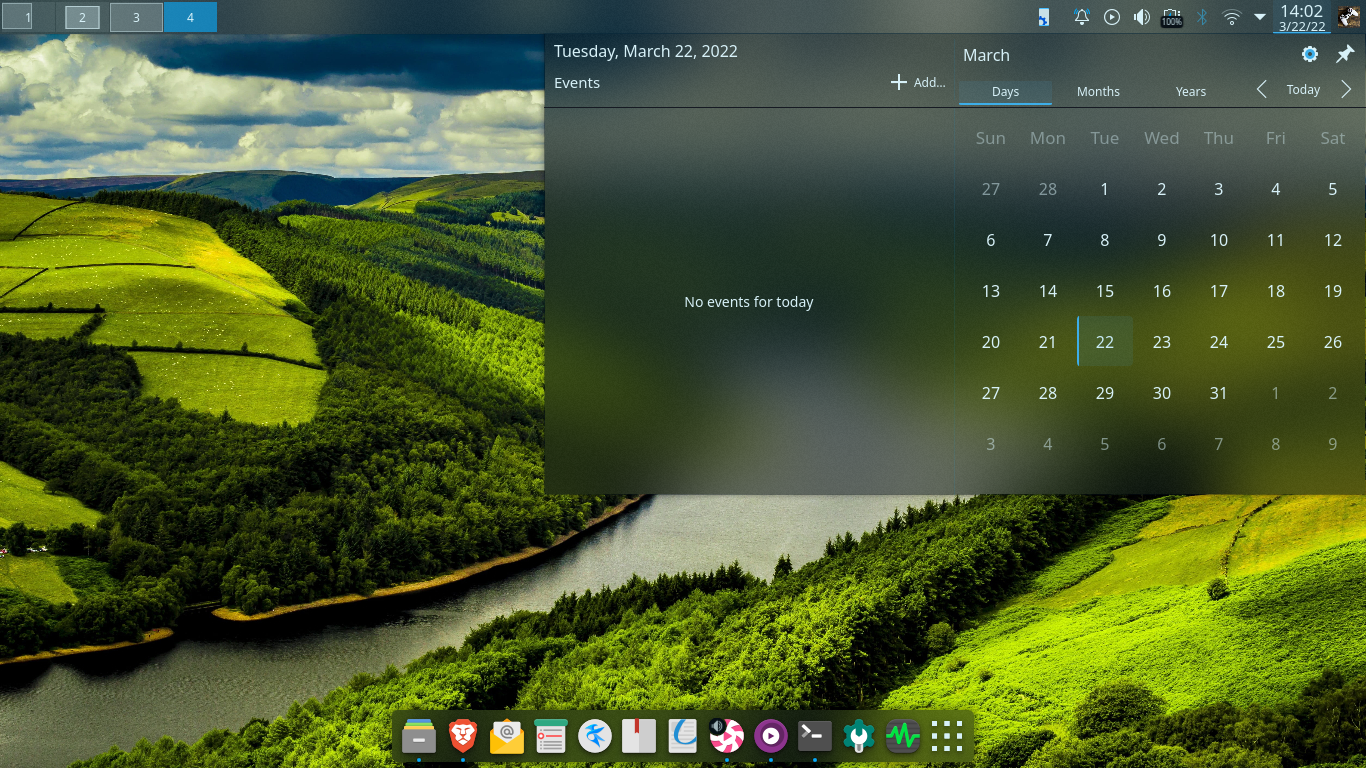This screenshot has width=1366, height=768.
Task: Toggle Bluetooth from the system tray
Action: pyautogui.click(x=1200, y=16)
